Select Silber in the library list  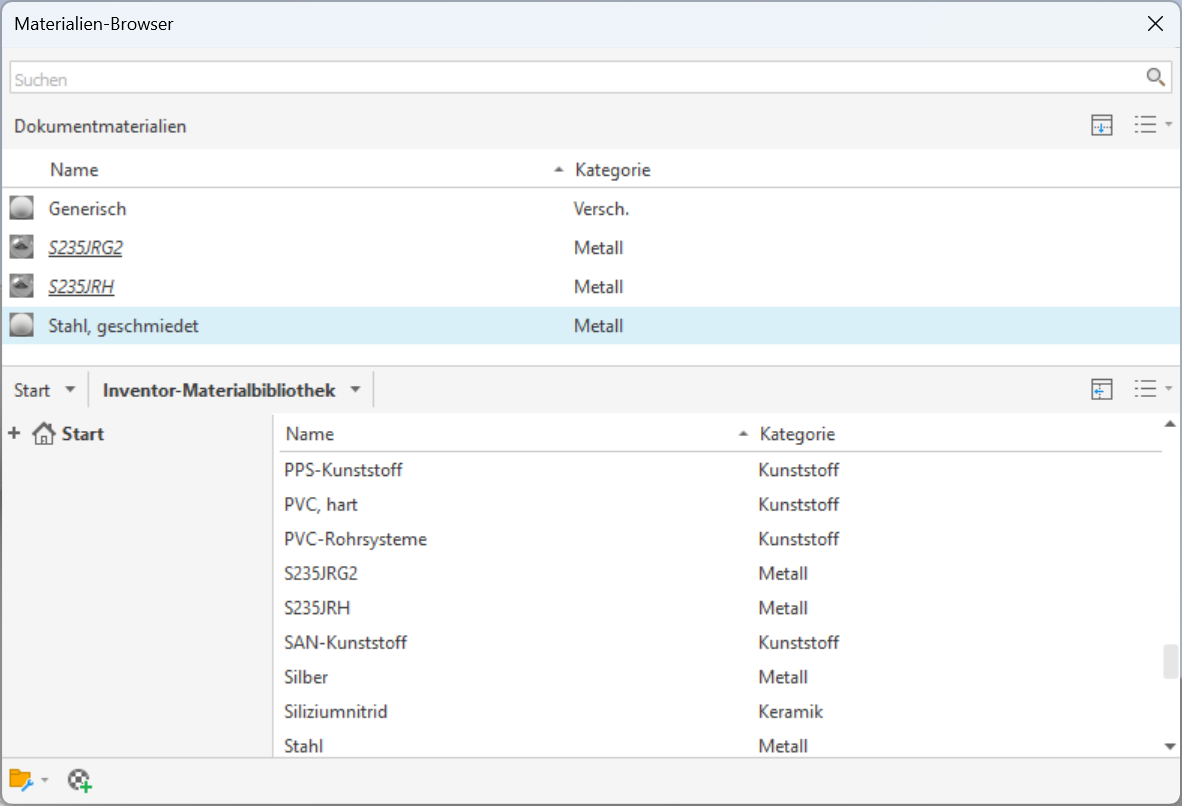[x=306, y=677]
